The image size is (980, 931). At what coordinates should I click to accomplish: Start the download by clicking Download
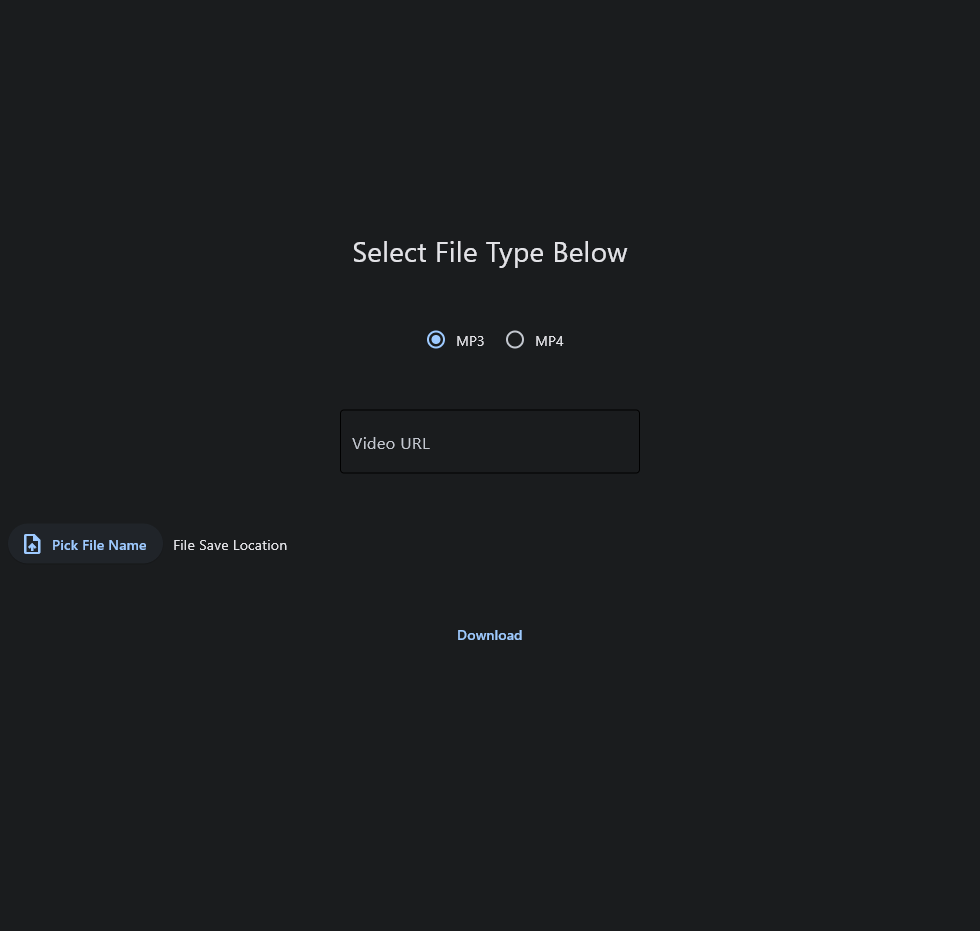pos(490,635)
